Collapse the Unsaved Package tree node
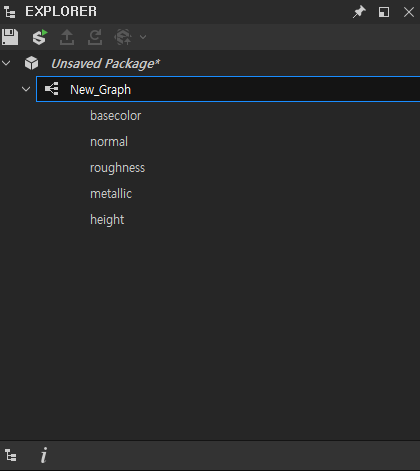 pos(6,63)
